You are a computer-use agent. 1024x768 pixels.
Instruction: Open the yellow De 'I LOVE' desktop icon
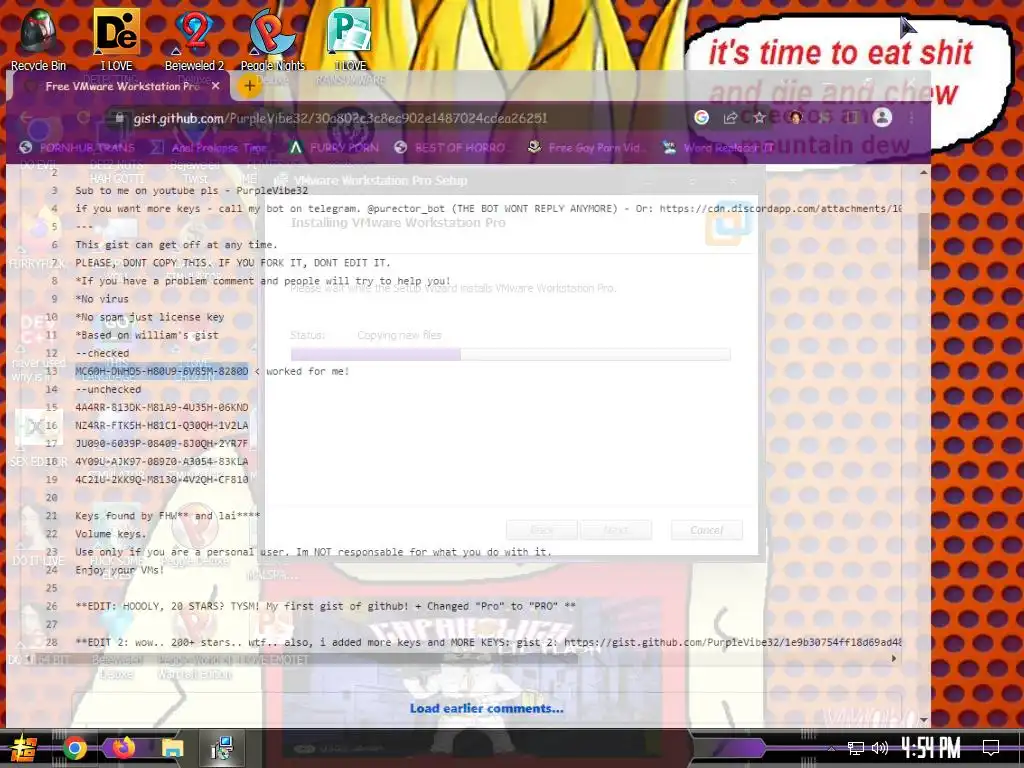116,38
